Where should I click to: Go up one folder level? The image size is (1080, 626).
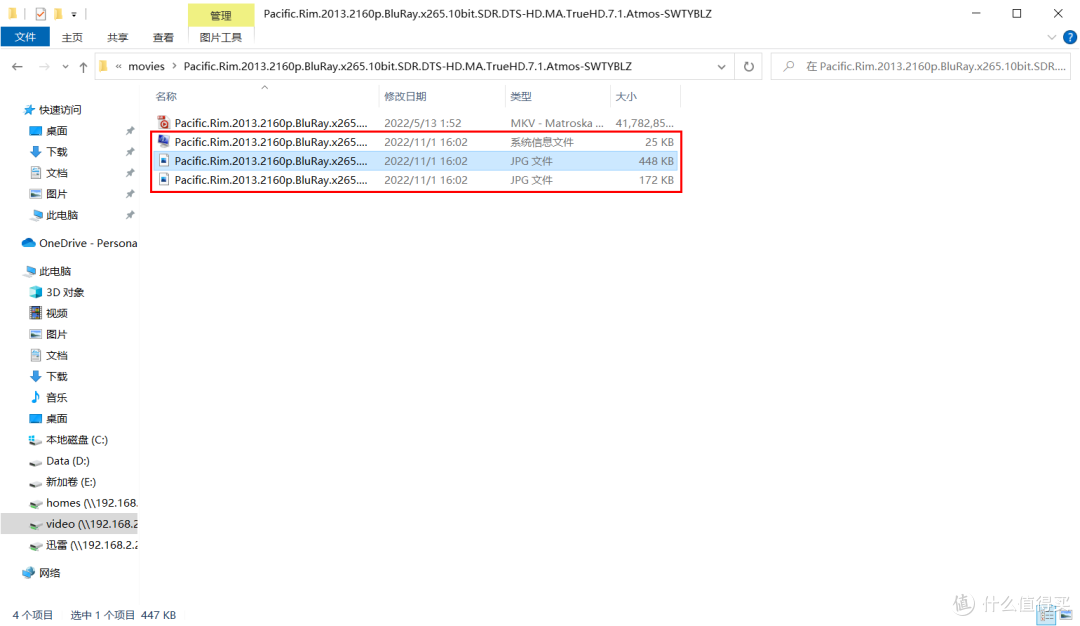[x=83, y=67]
